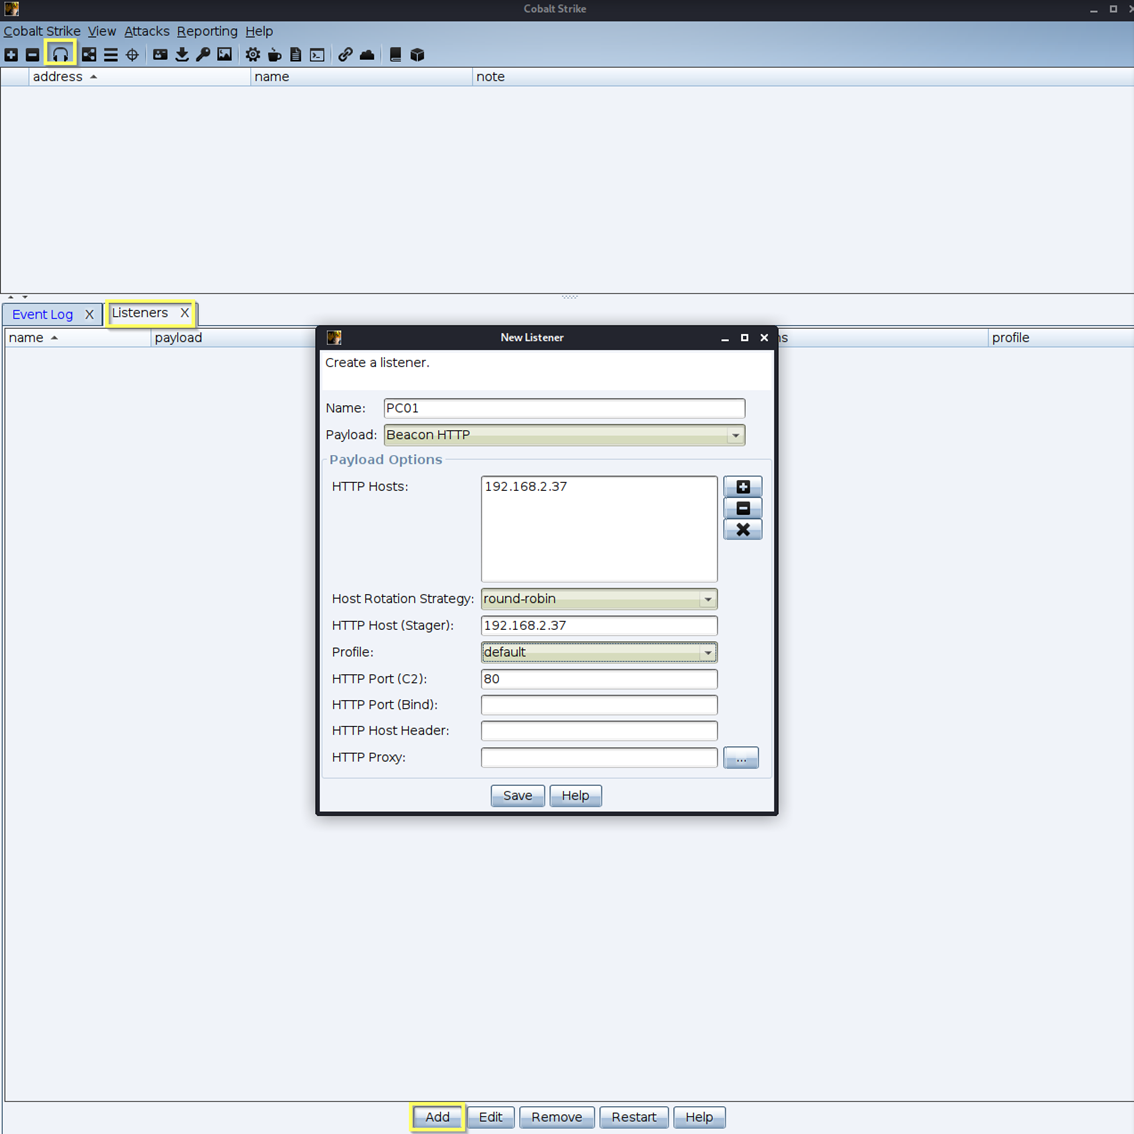Open the Attacks menu
Screen dimensions: 1134x1134
click(x=146, y=31)
